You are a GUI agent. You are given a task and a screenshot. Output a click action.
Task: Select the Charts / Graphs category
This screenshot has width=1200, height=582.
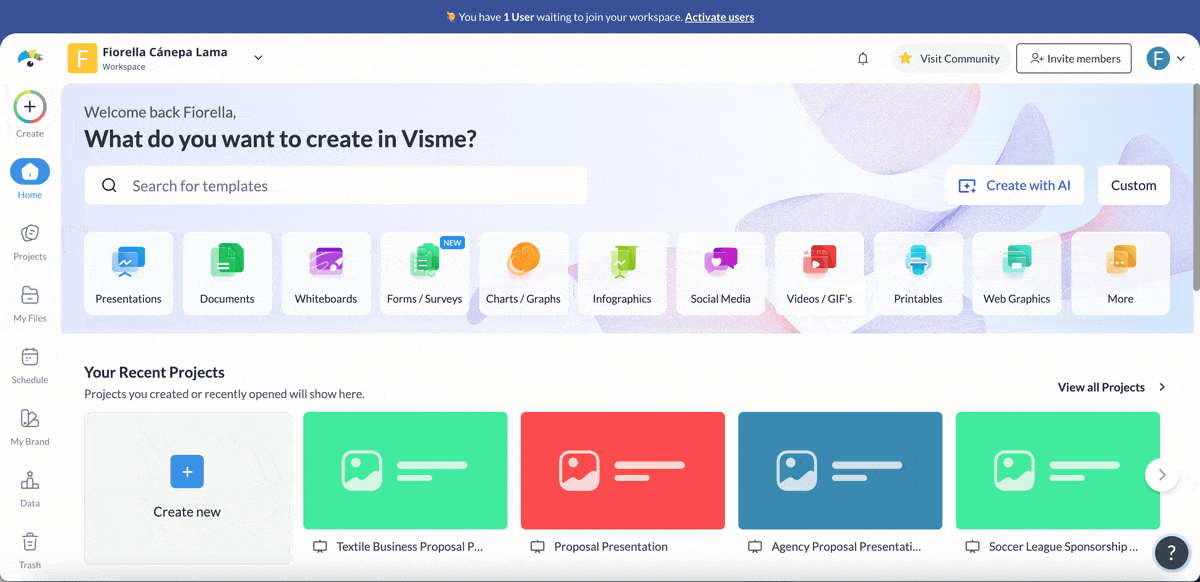[x=523, y=273]
